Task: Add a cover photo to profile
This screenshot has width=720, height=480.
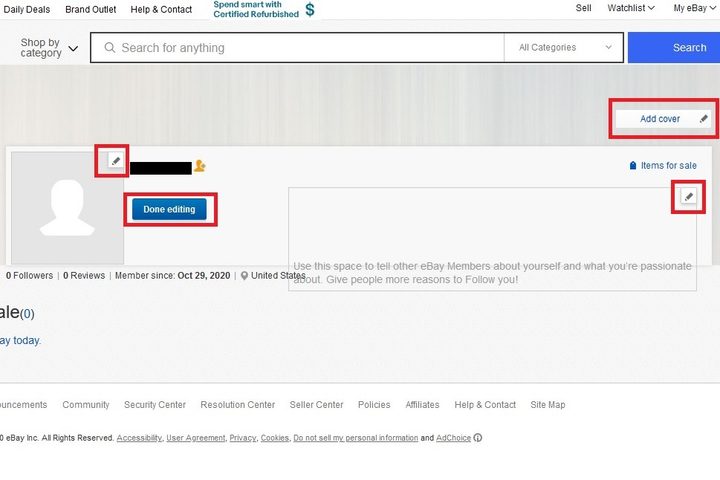Action: click(x=663, y=119)
